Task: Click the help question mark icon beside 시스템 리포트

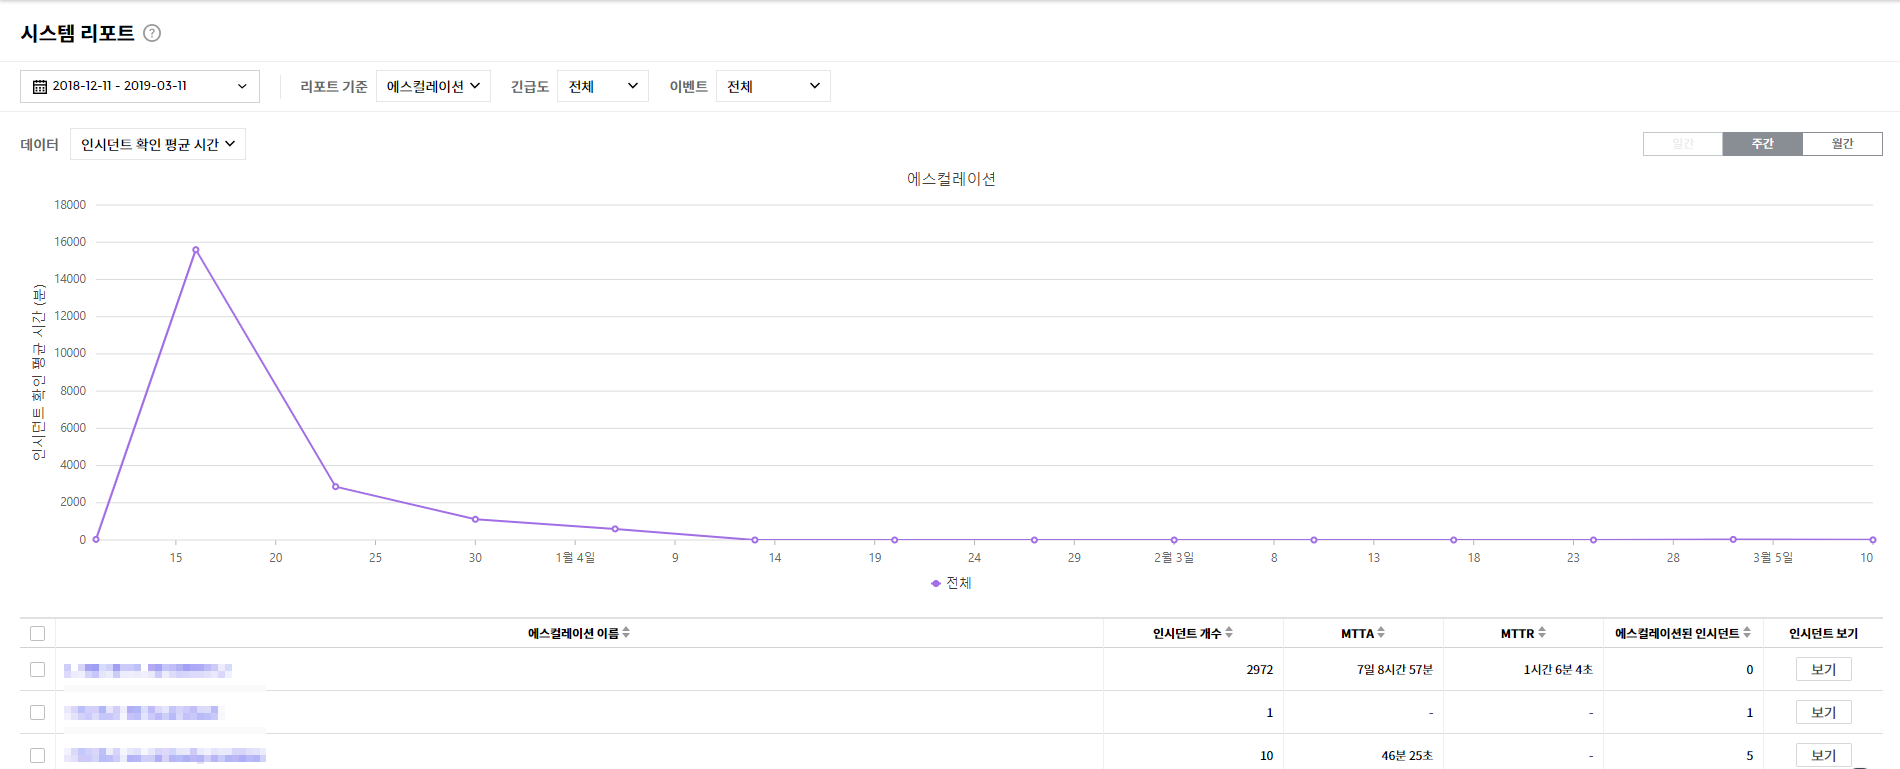Action: [x=152, y=33]
